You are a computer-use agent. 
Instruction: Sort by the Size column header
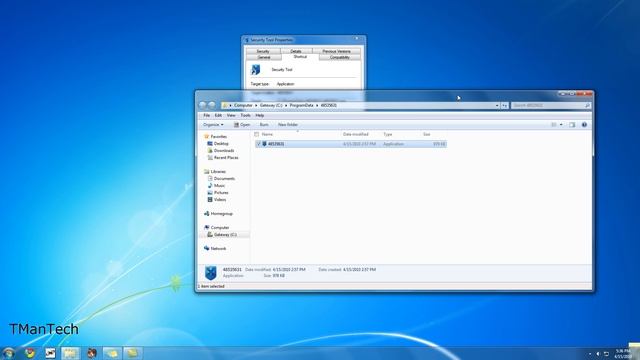(x=427, y=134)
